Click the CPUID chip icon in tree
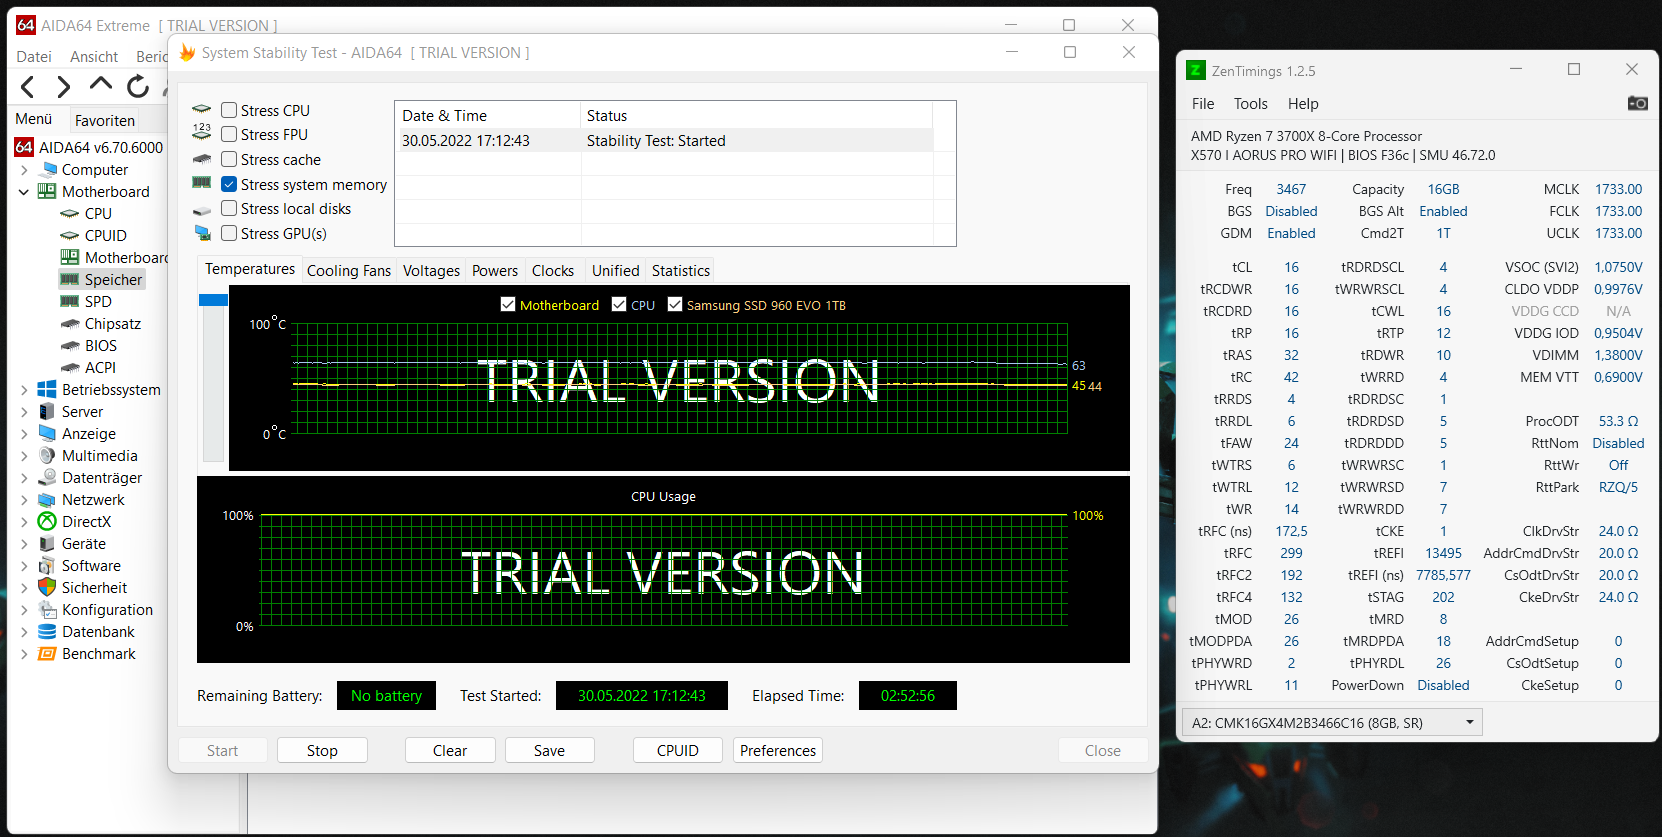The width and height of the screenshot is (1662, 837). 70,235
